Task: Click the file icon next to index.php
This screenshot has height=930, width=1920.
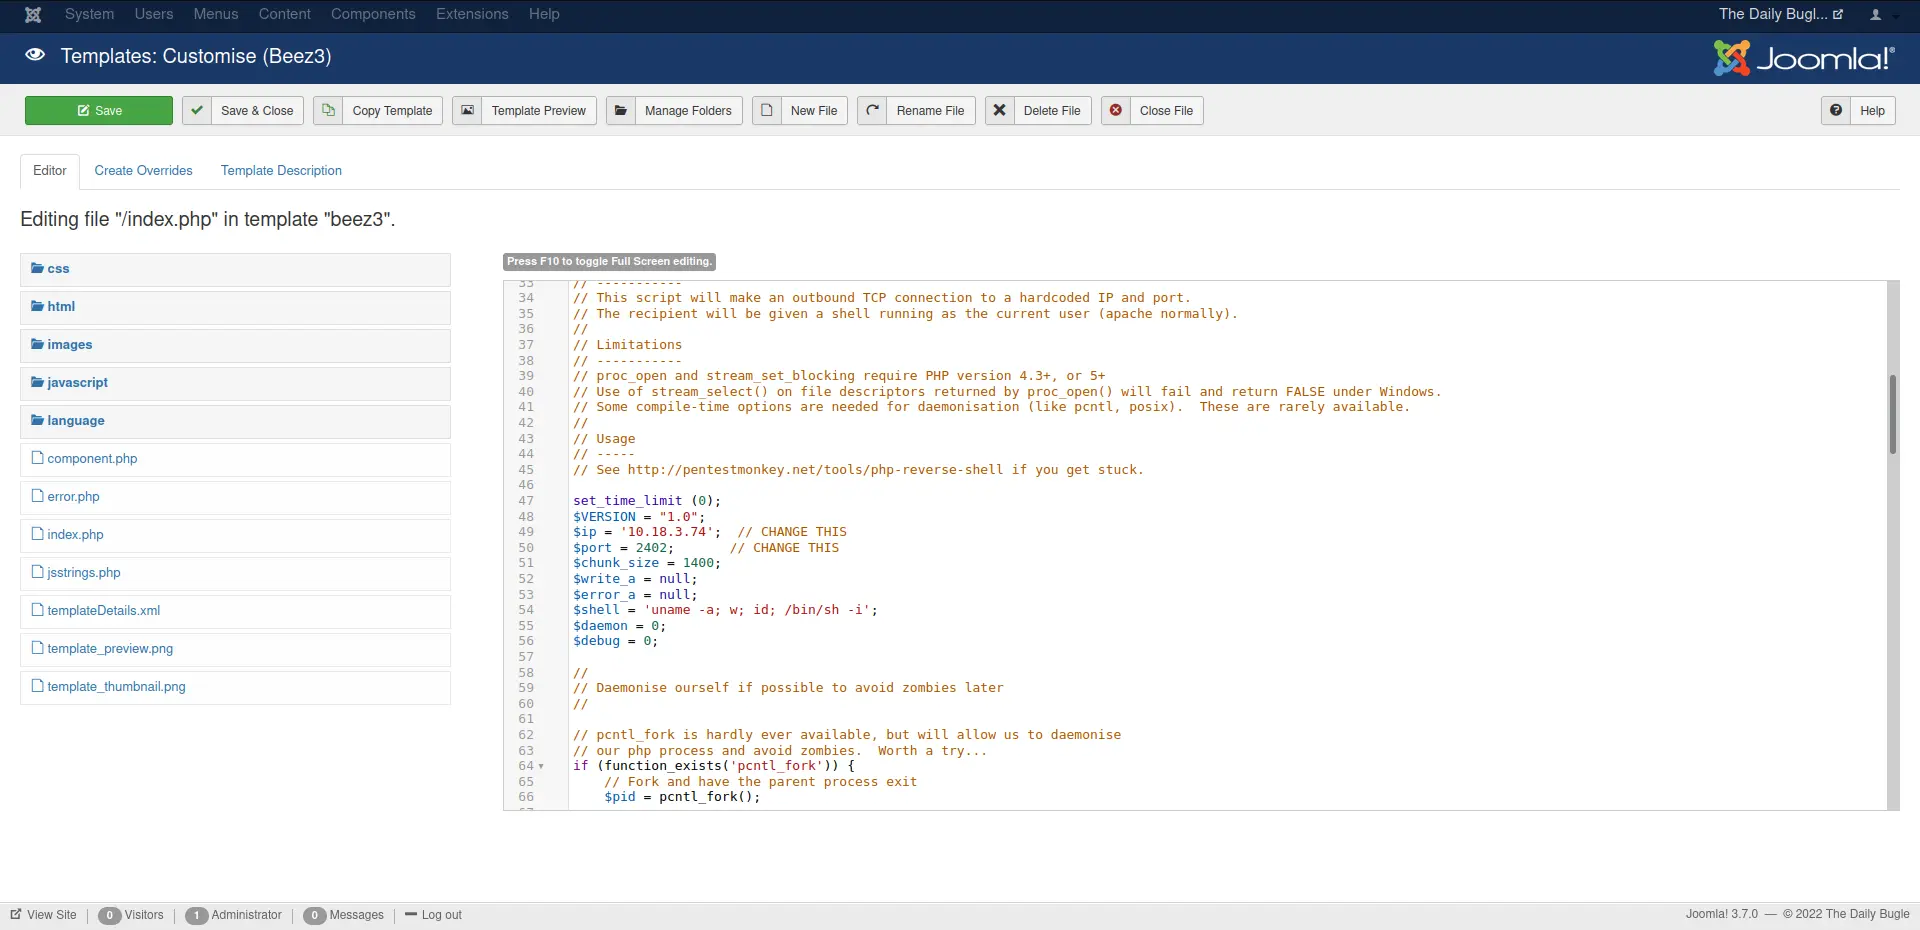Action: (x=38, y=534)
